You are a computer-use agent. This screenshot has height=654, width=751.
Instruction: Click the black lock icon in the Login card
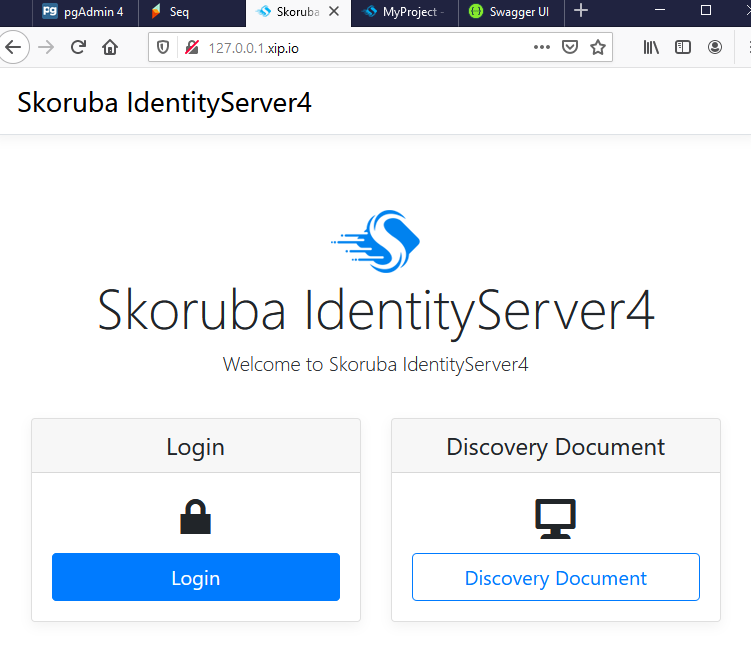[x=195, y=517]
